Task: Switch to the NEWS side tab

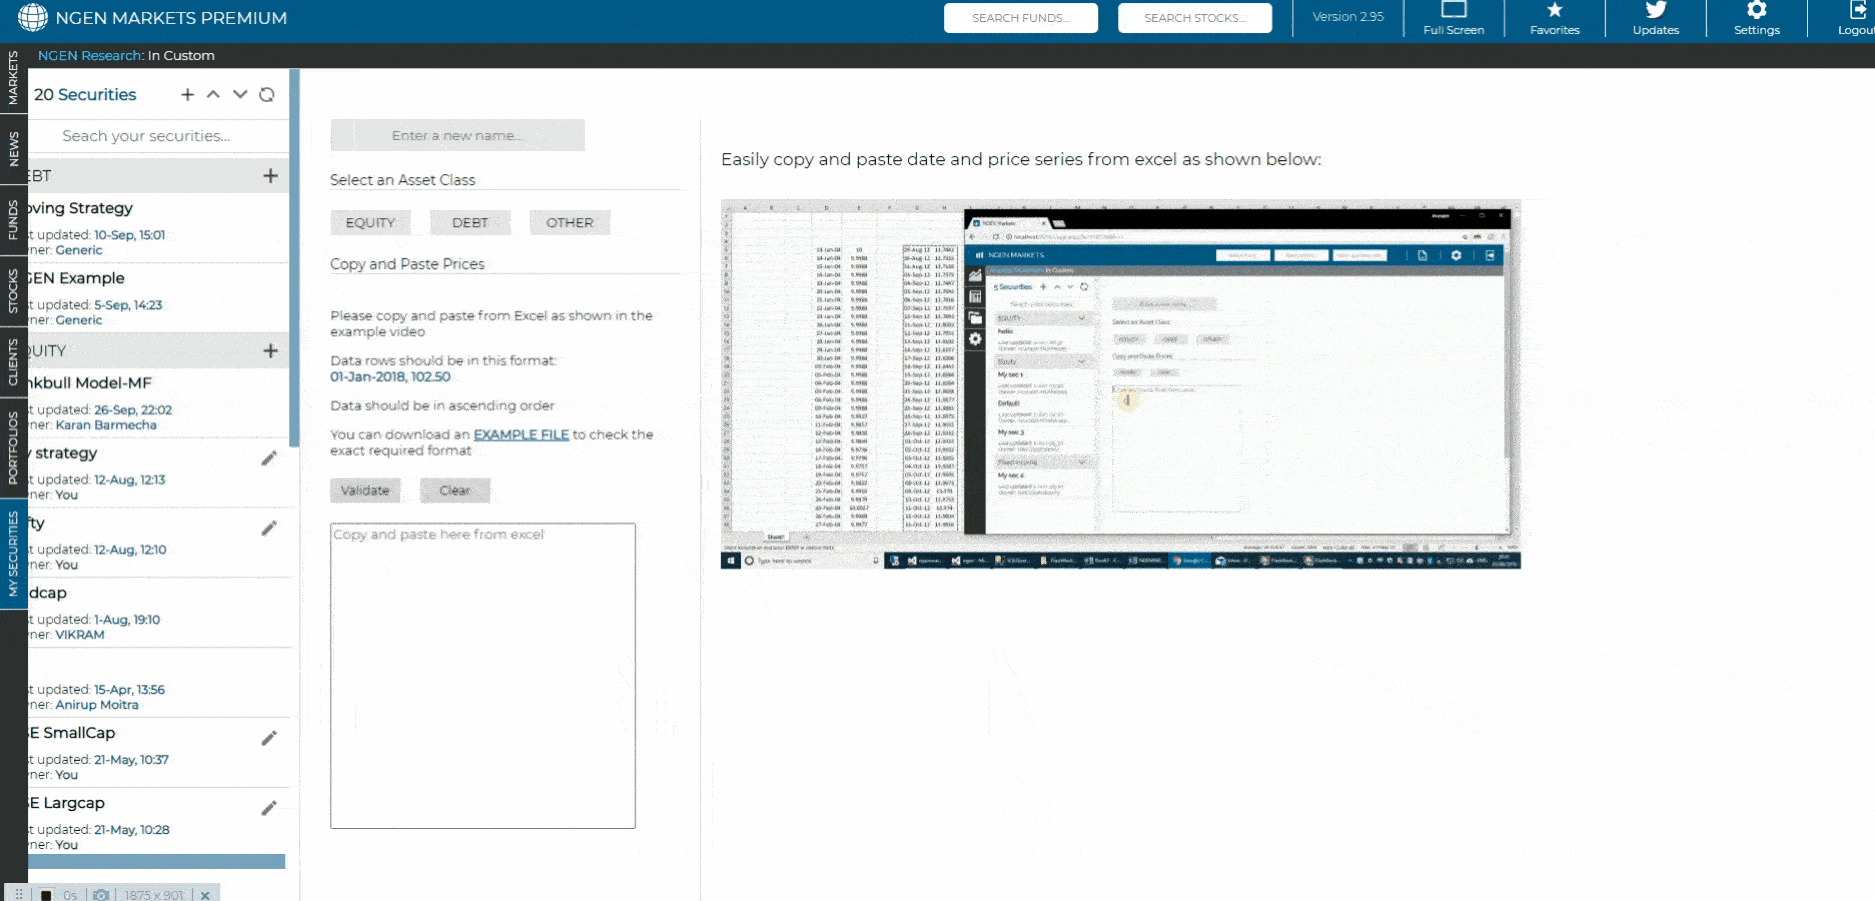Action: pyautogui.click(x=13, y=149)
